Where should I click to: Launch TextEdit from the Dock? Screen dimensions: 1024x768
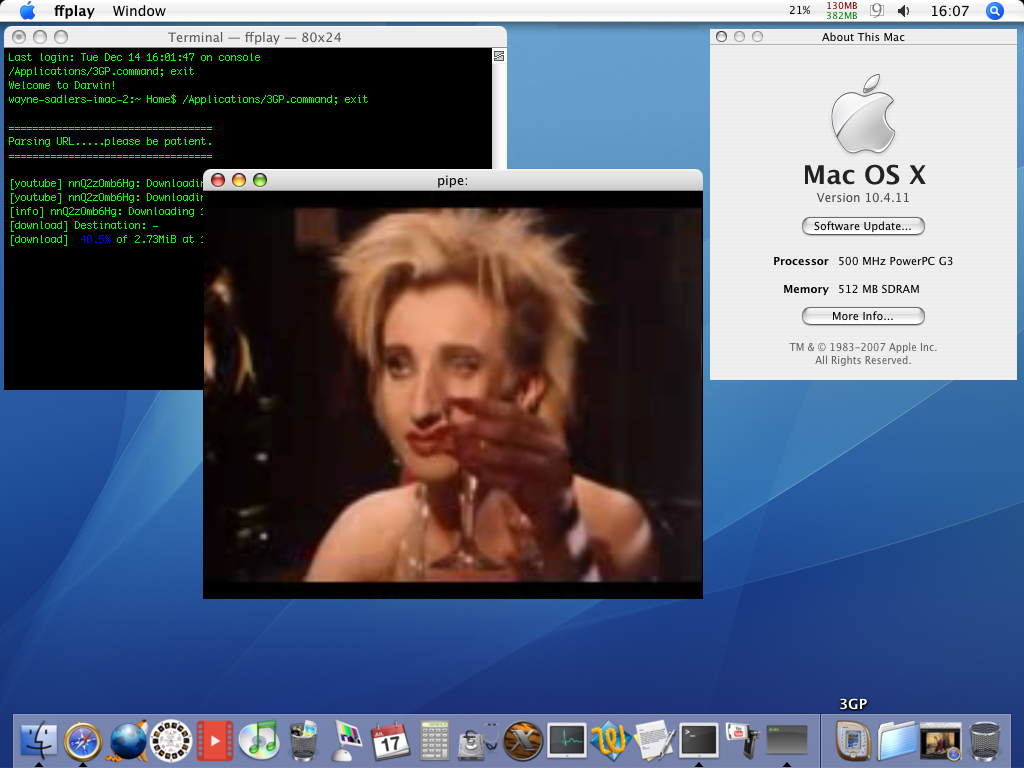coord(654,741)
